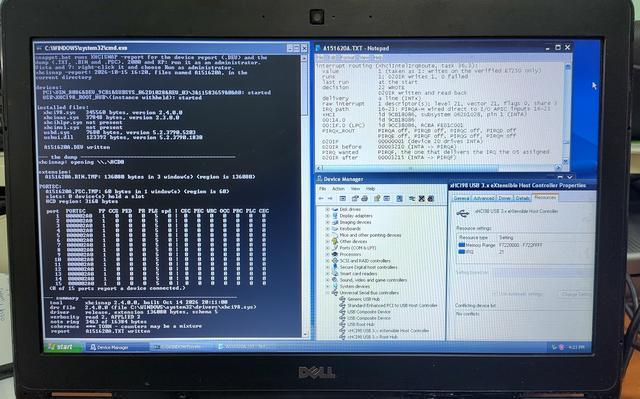Select xHCI98 USB 3.x eXtensible Host Controller item
Screen dimensions: 640x399
coord(388,330)
